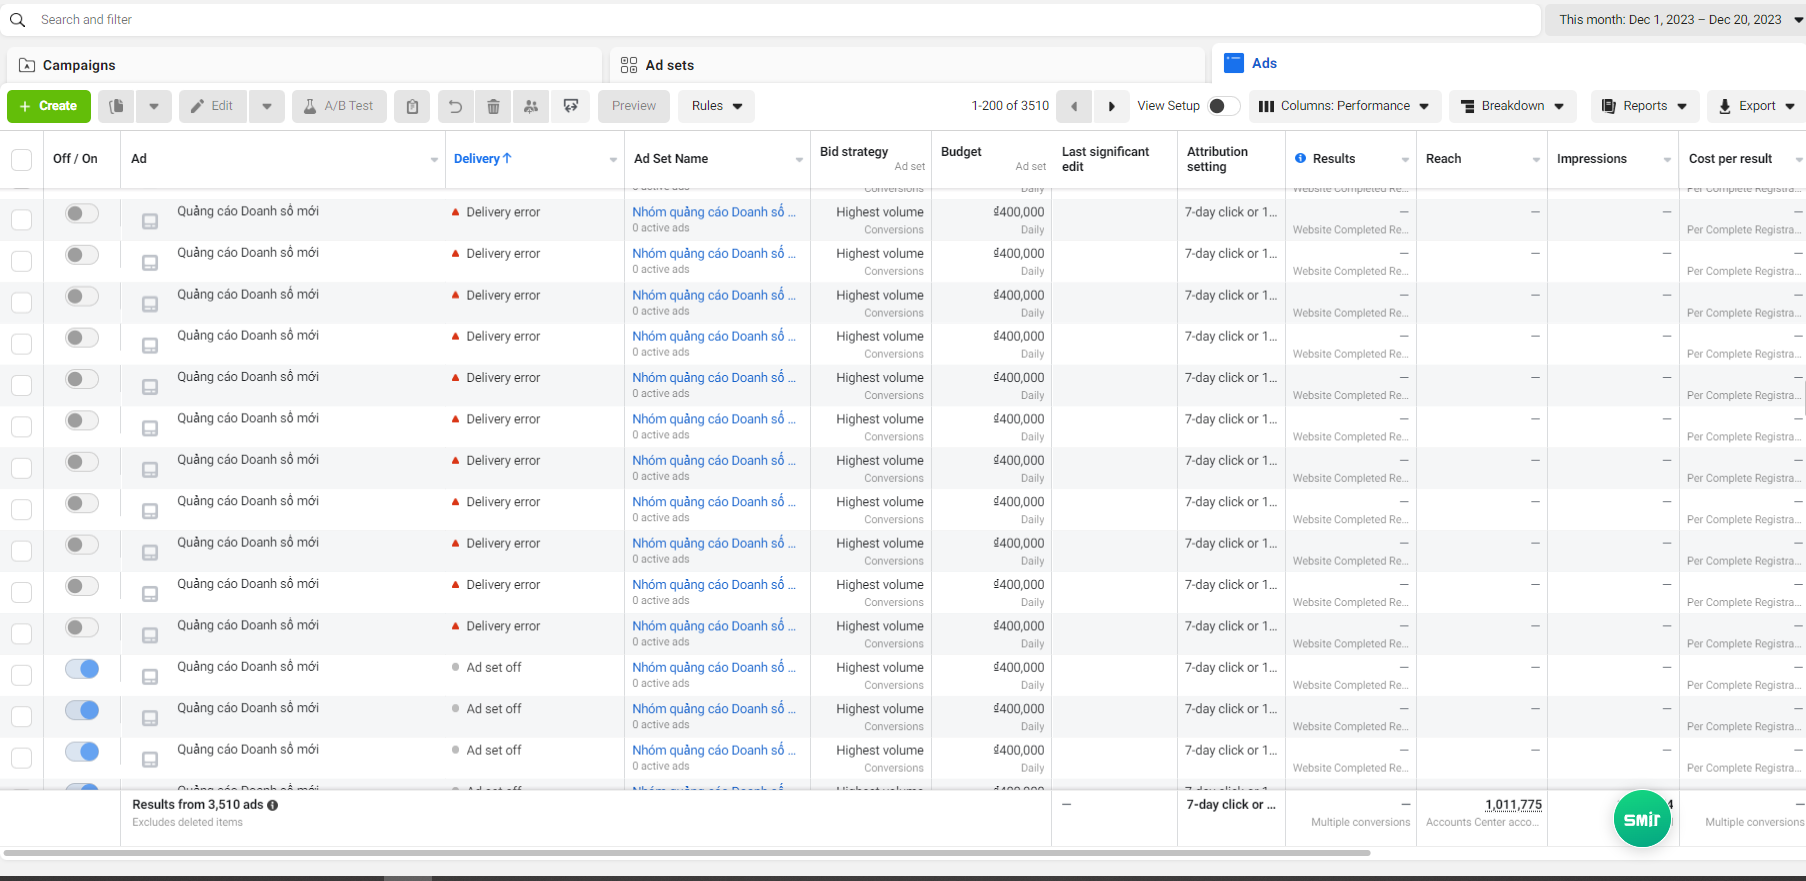Viewport: 1806px width, 881px height.
Task: Sort by the Cost per result header
Action: point(1730,159)
